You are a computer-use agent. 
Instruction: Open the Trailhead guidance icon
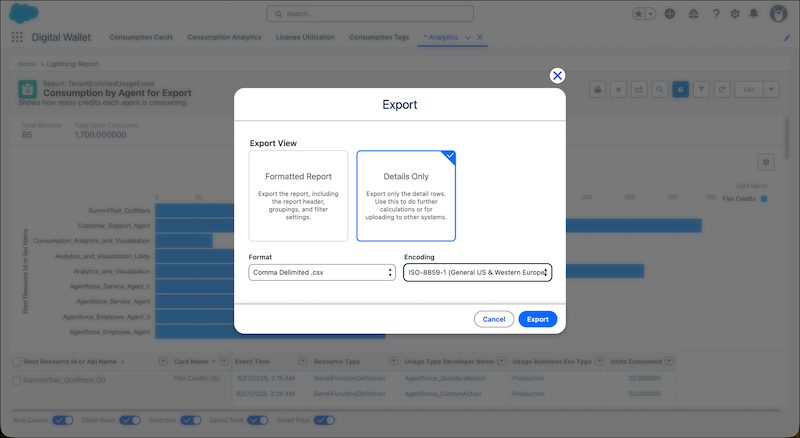tap(693, 14)
